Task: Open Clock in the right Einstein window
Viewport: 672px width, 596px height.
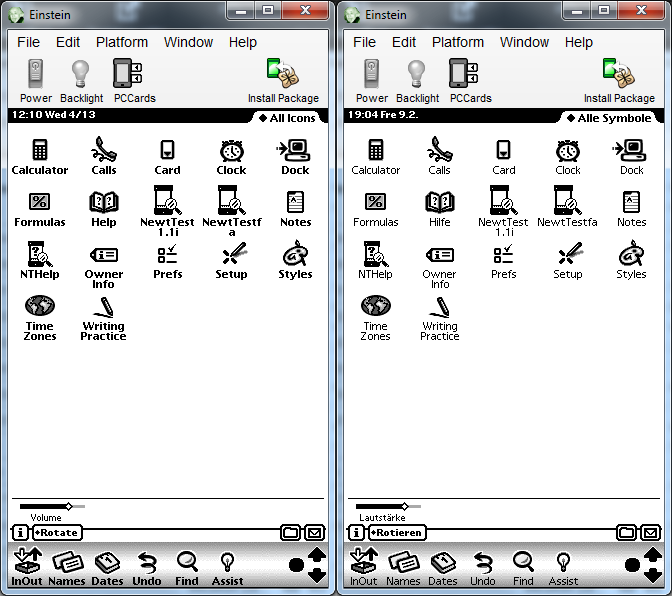Action: point(567,157)
